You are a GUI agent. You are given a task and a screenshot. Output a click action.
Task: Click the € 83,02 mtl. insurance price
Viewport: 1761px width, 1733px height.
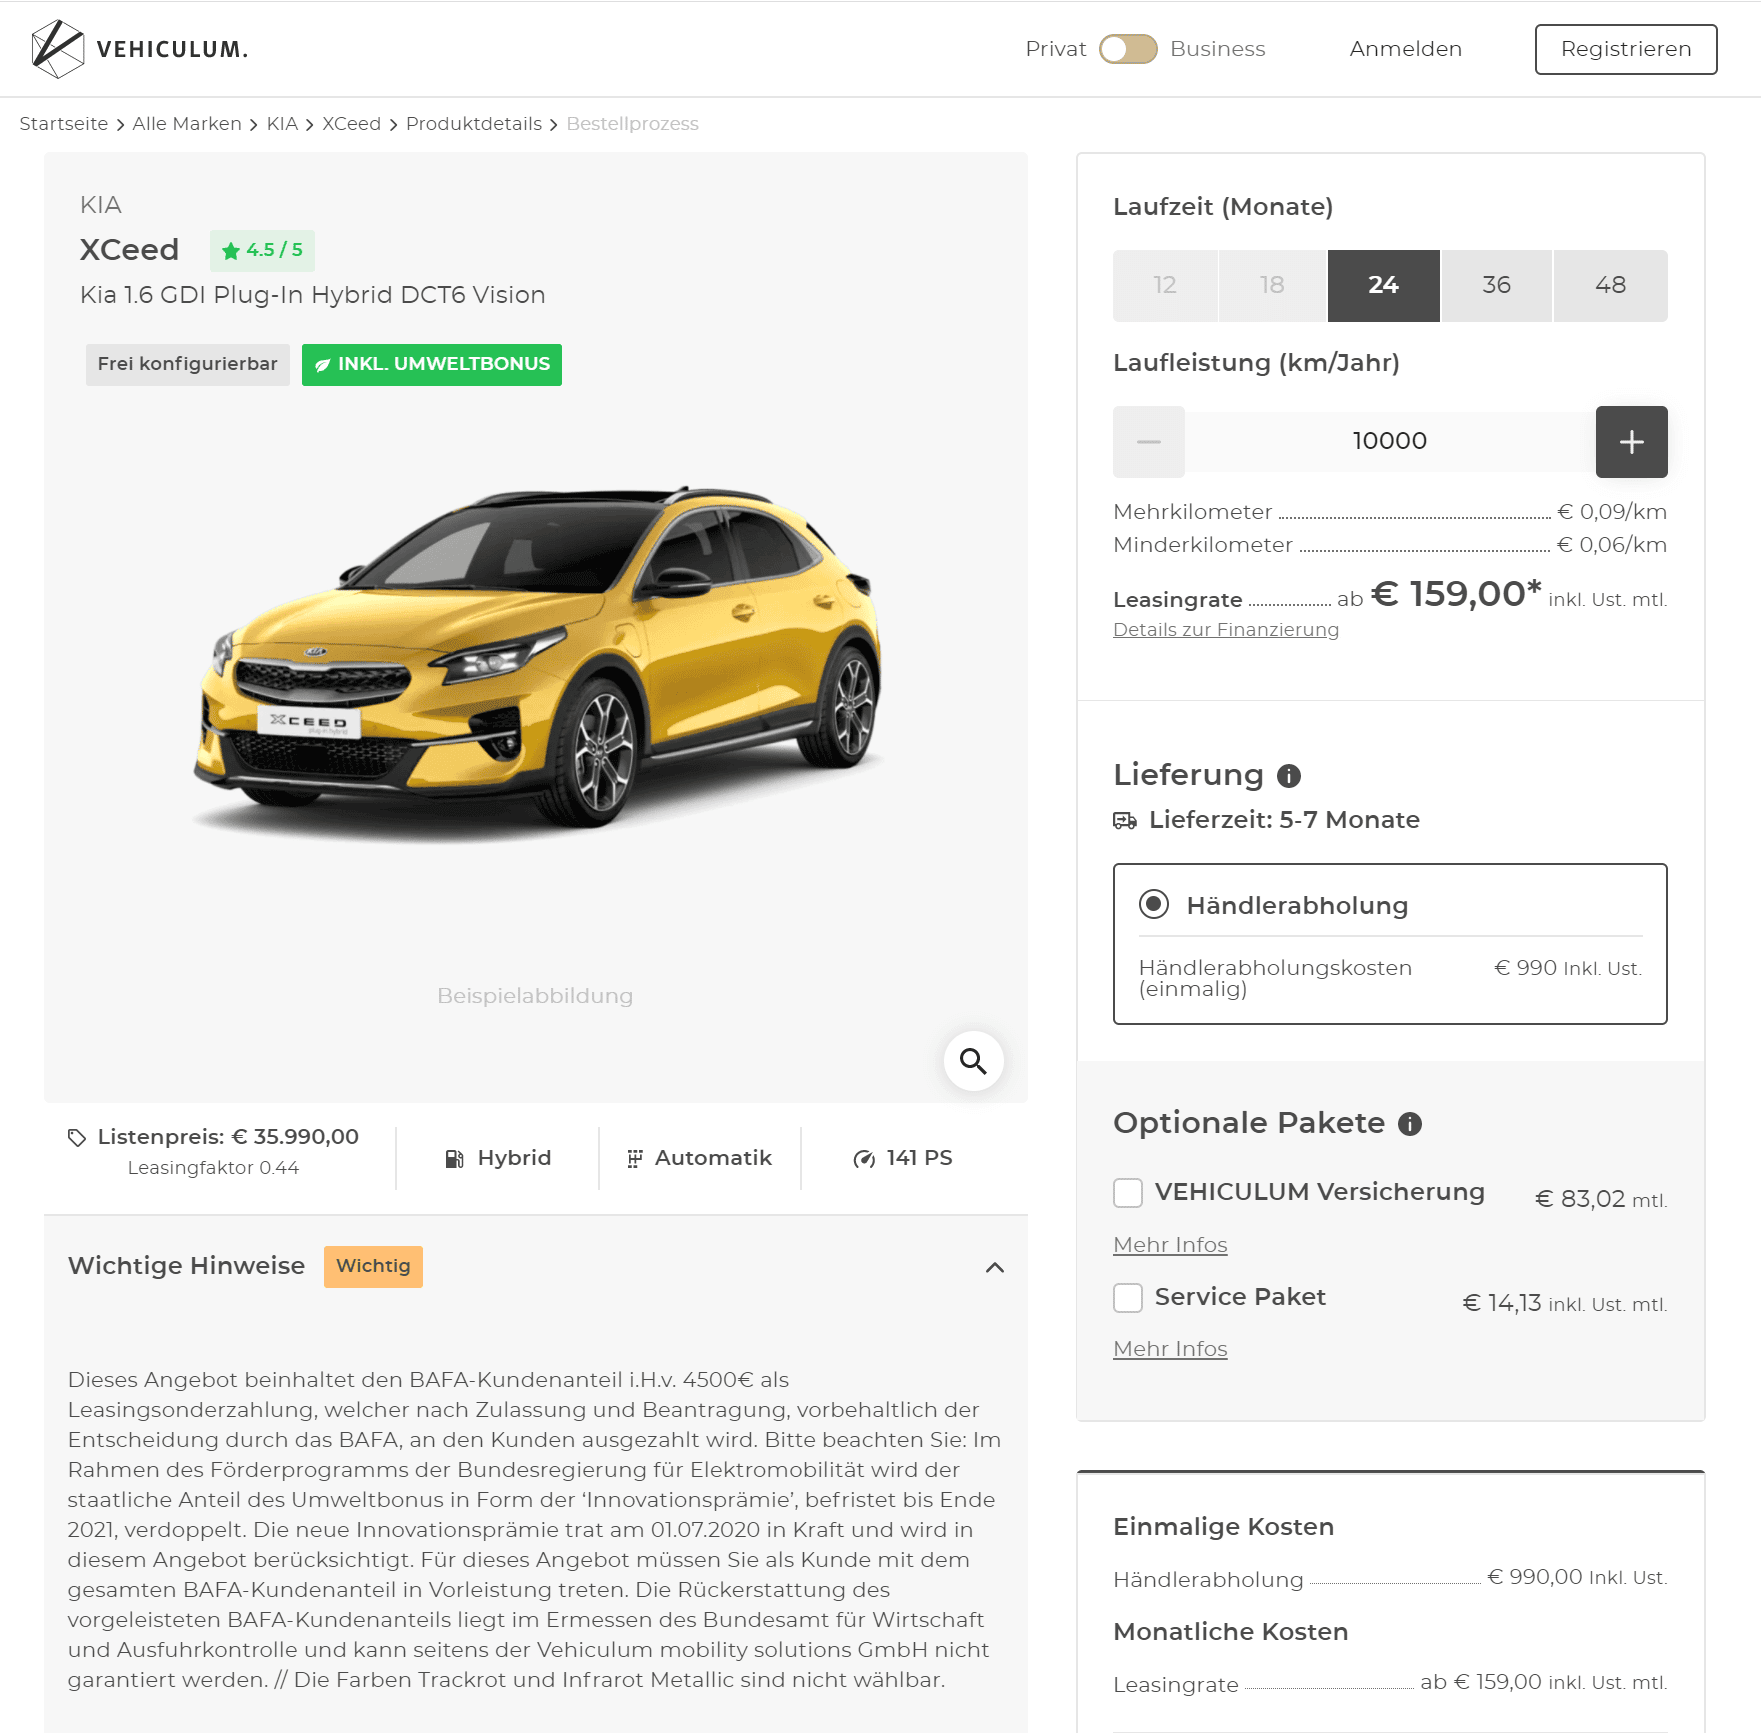click(1600, 1199)
